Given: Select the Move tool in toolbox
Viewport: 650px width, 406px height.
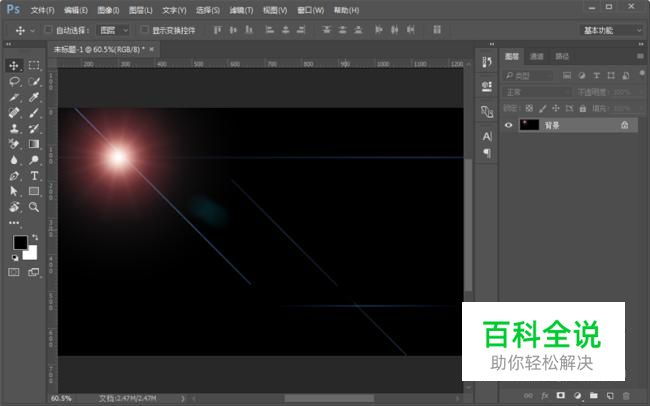Looking at the screenshot, I should click(x=14, y=66).
